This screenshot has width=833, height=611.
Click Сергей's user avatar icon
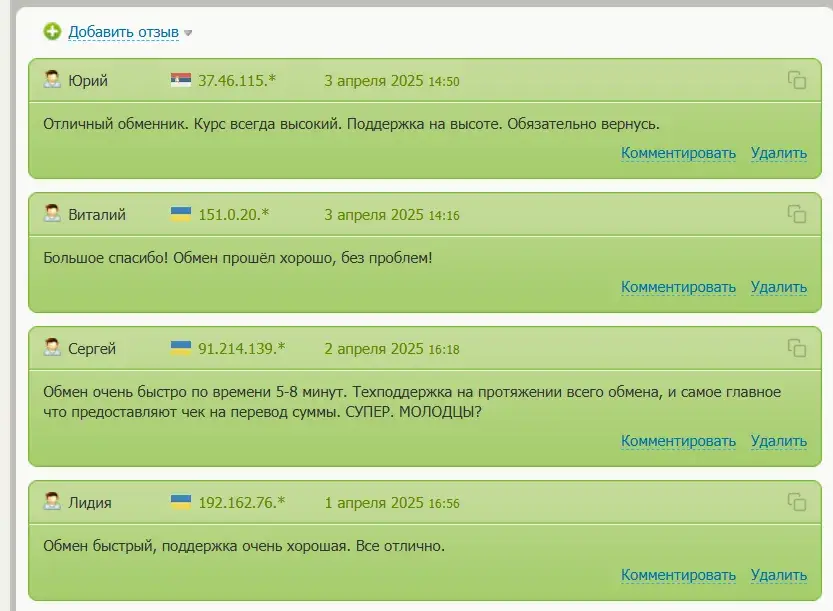(52, 347)
